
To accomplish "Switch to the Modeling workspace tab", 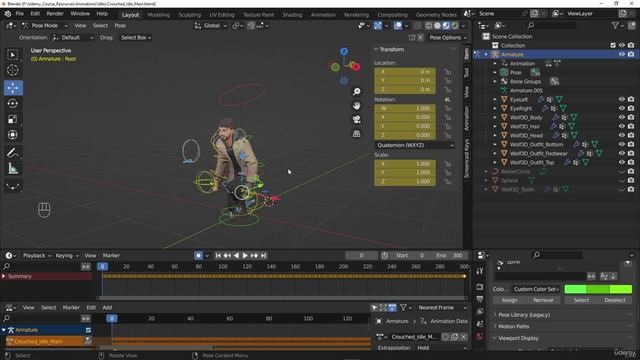I will [x=158, y=15].
